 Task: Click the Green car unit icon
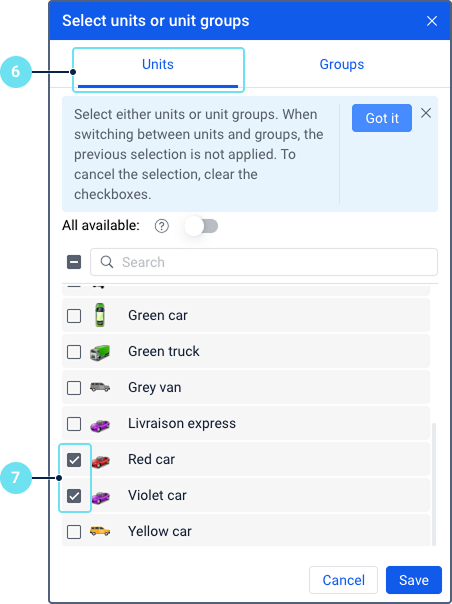(100, 315)
